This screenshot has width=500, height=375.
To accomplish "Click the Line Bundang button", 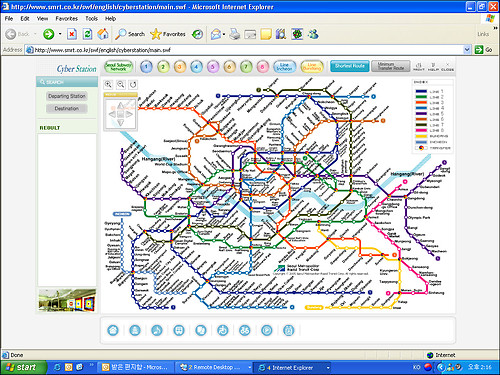I will coord(312,67).
